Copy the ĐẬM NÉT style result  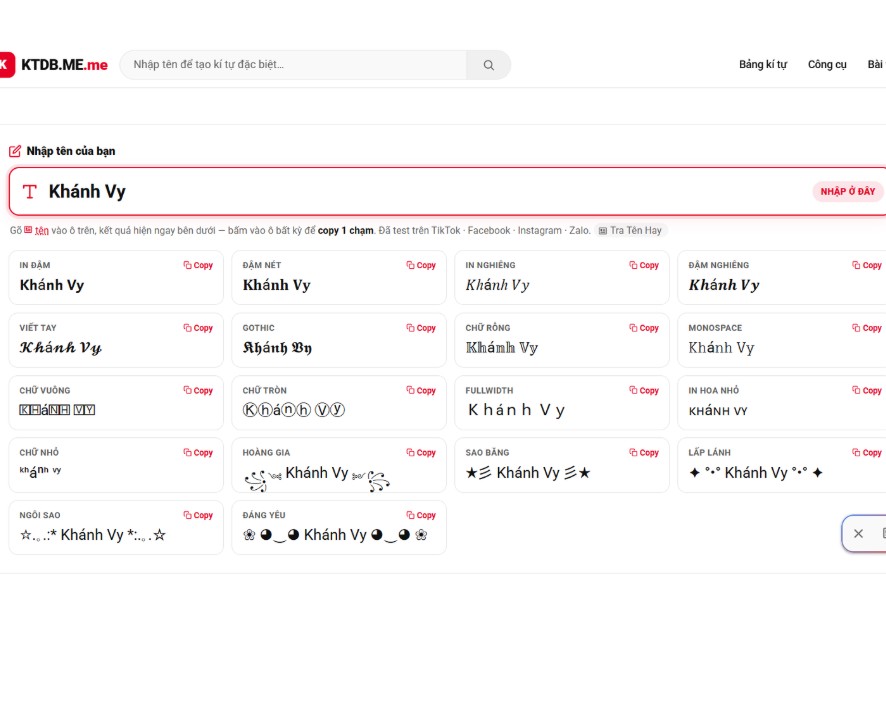422,265
